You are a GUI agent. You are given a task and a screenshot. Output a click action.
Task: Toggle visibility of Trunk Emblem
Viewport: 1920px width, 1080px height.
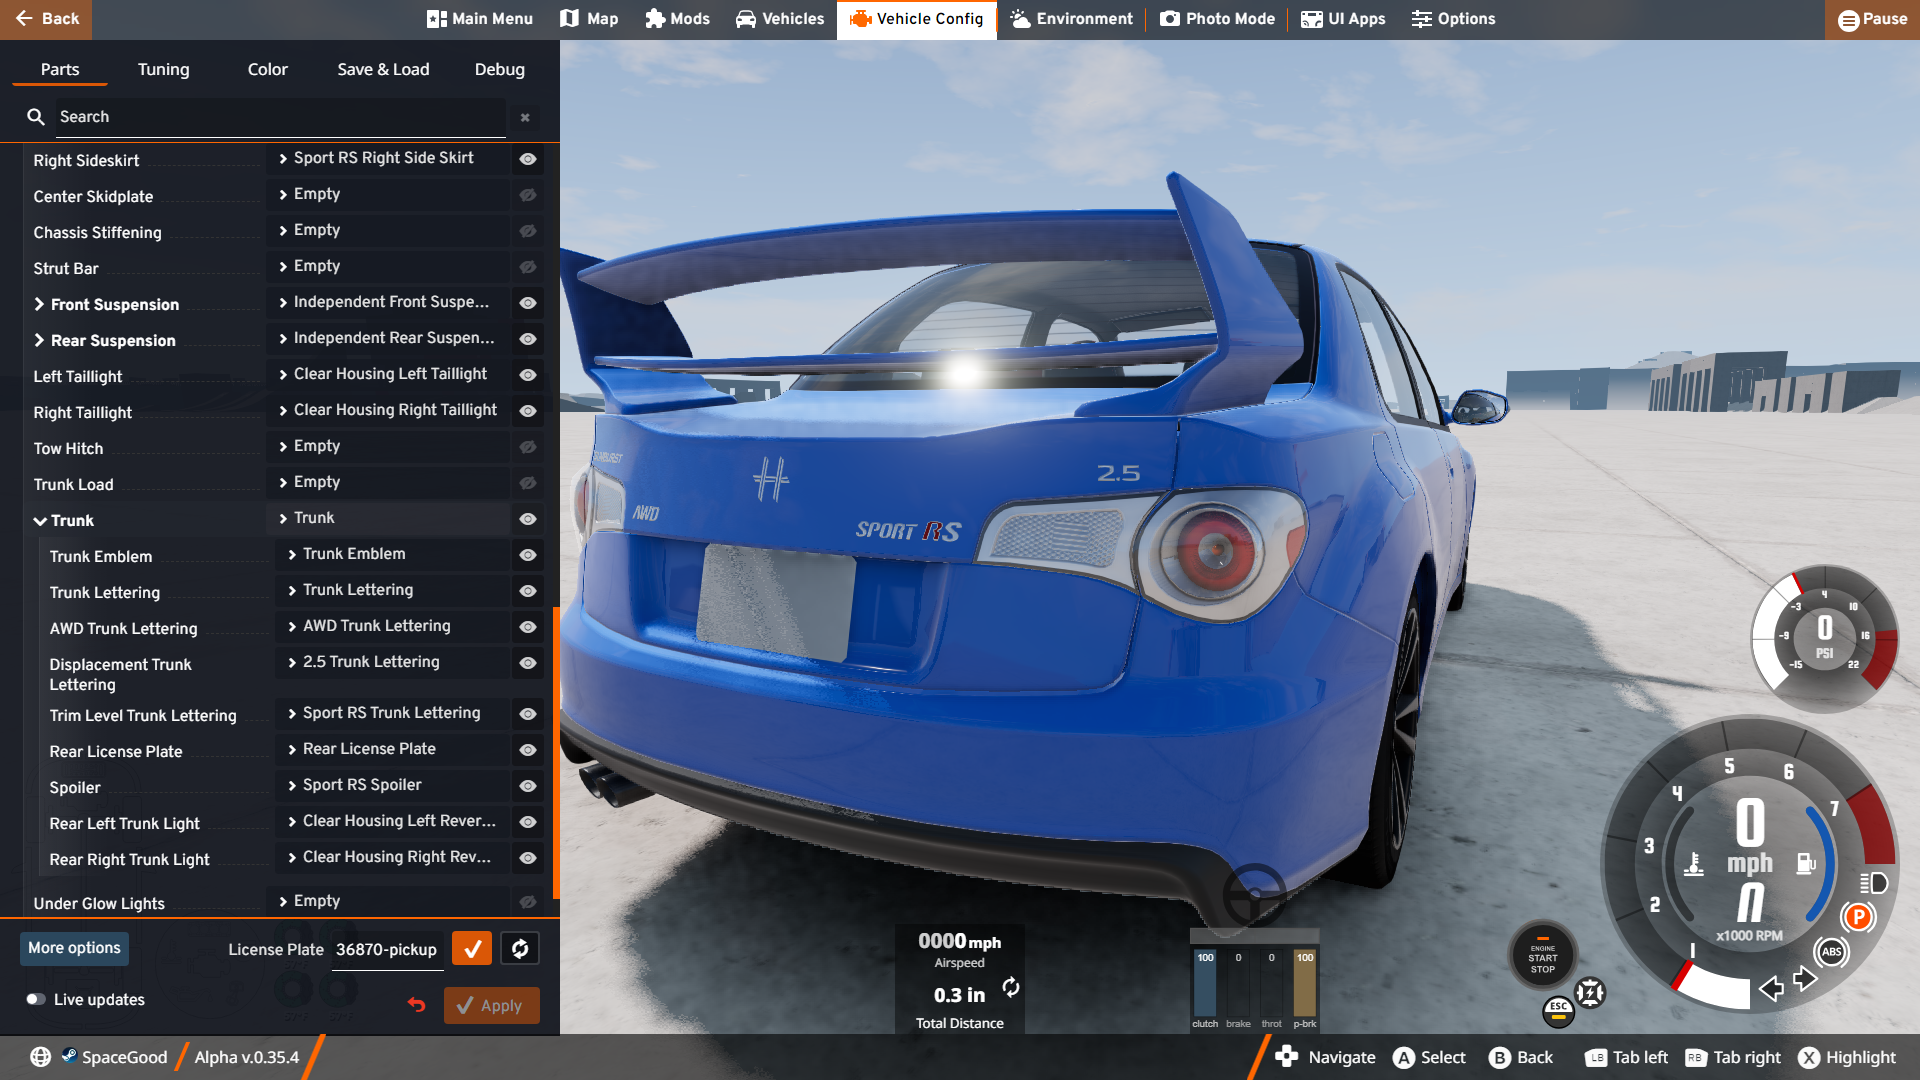coord(528,555)
